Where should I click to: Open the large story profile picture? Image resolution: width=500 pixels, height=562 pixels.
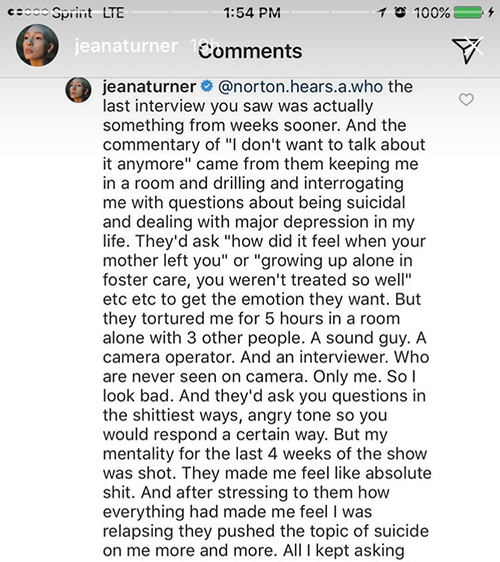(x=37, y=46)
